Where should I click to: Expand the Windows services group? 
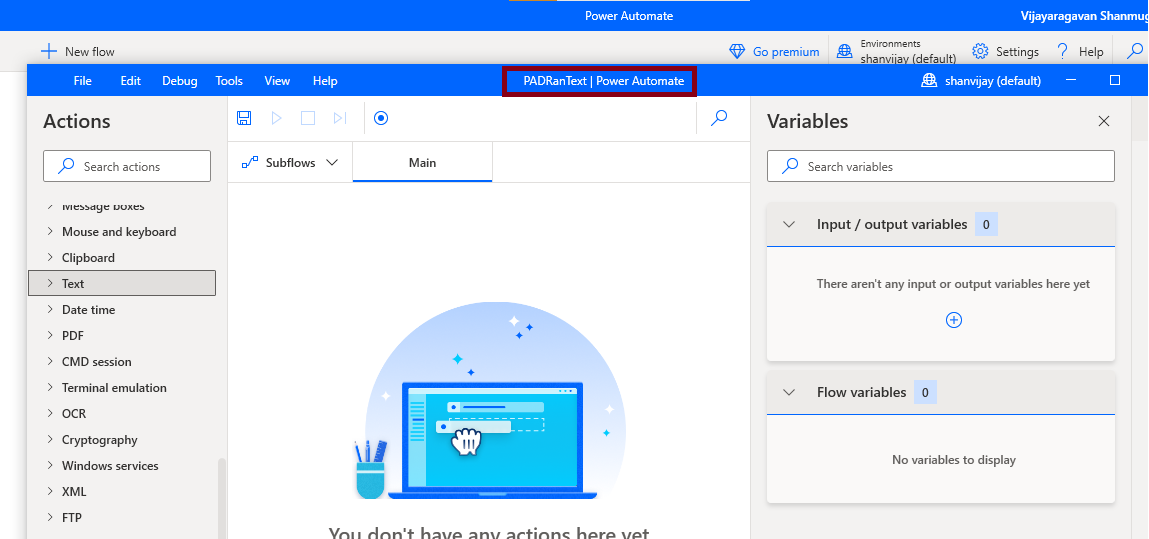tap(50, 465)
